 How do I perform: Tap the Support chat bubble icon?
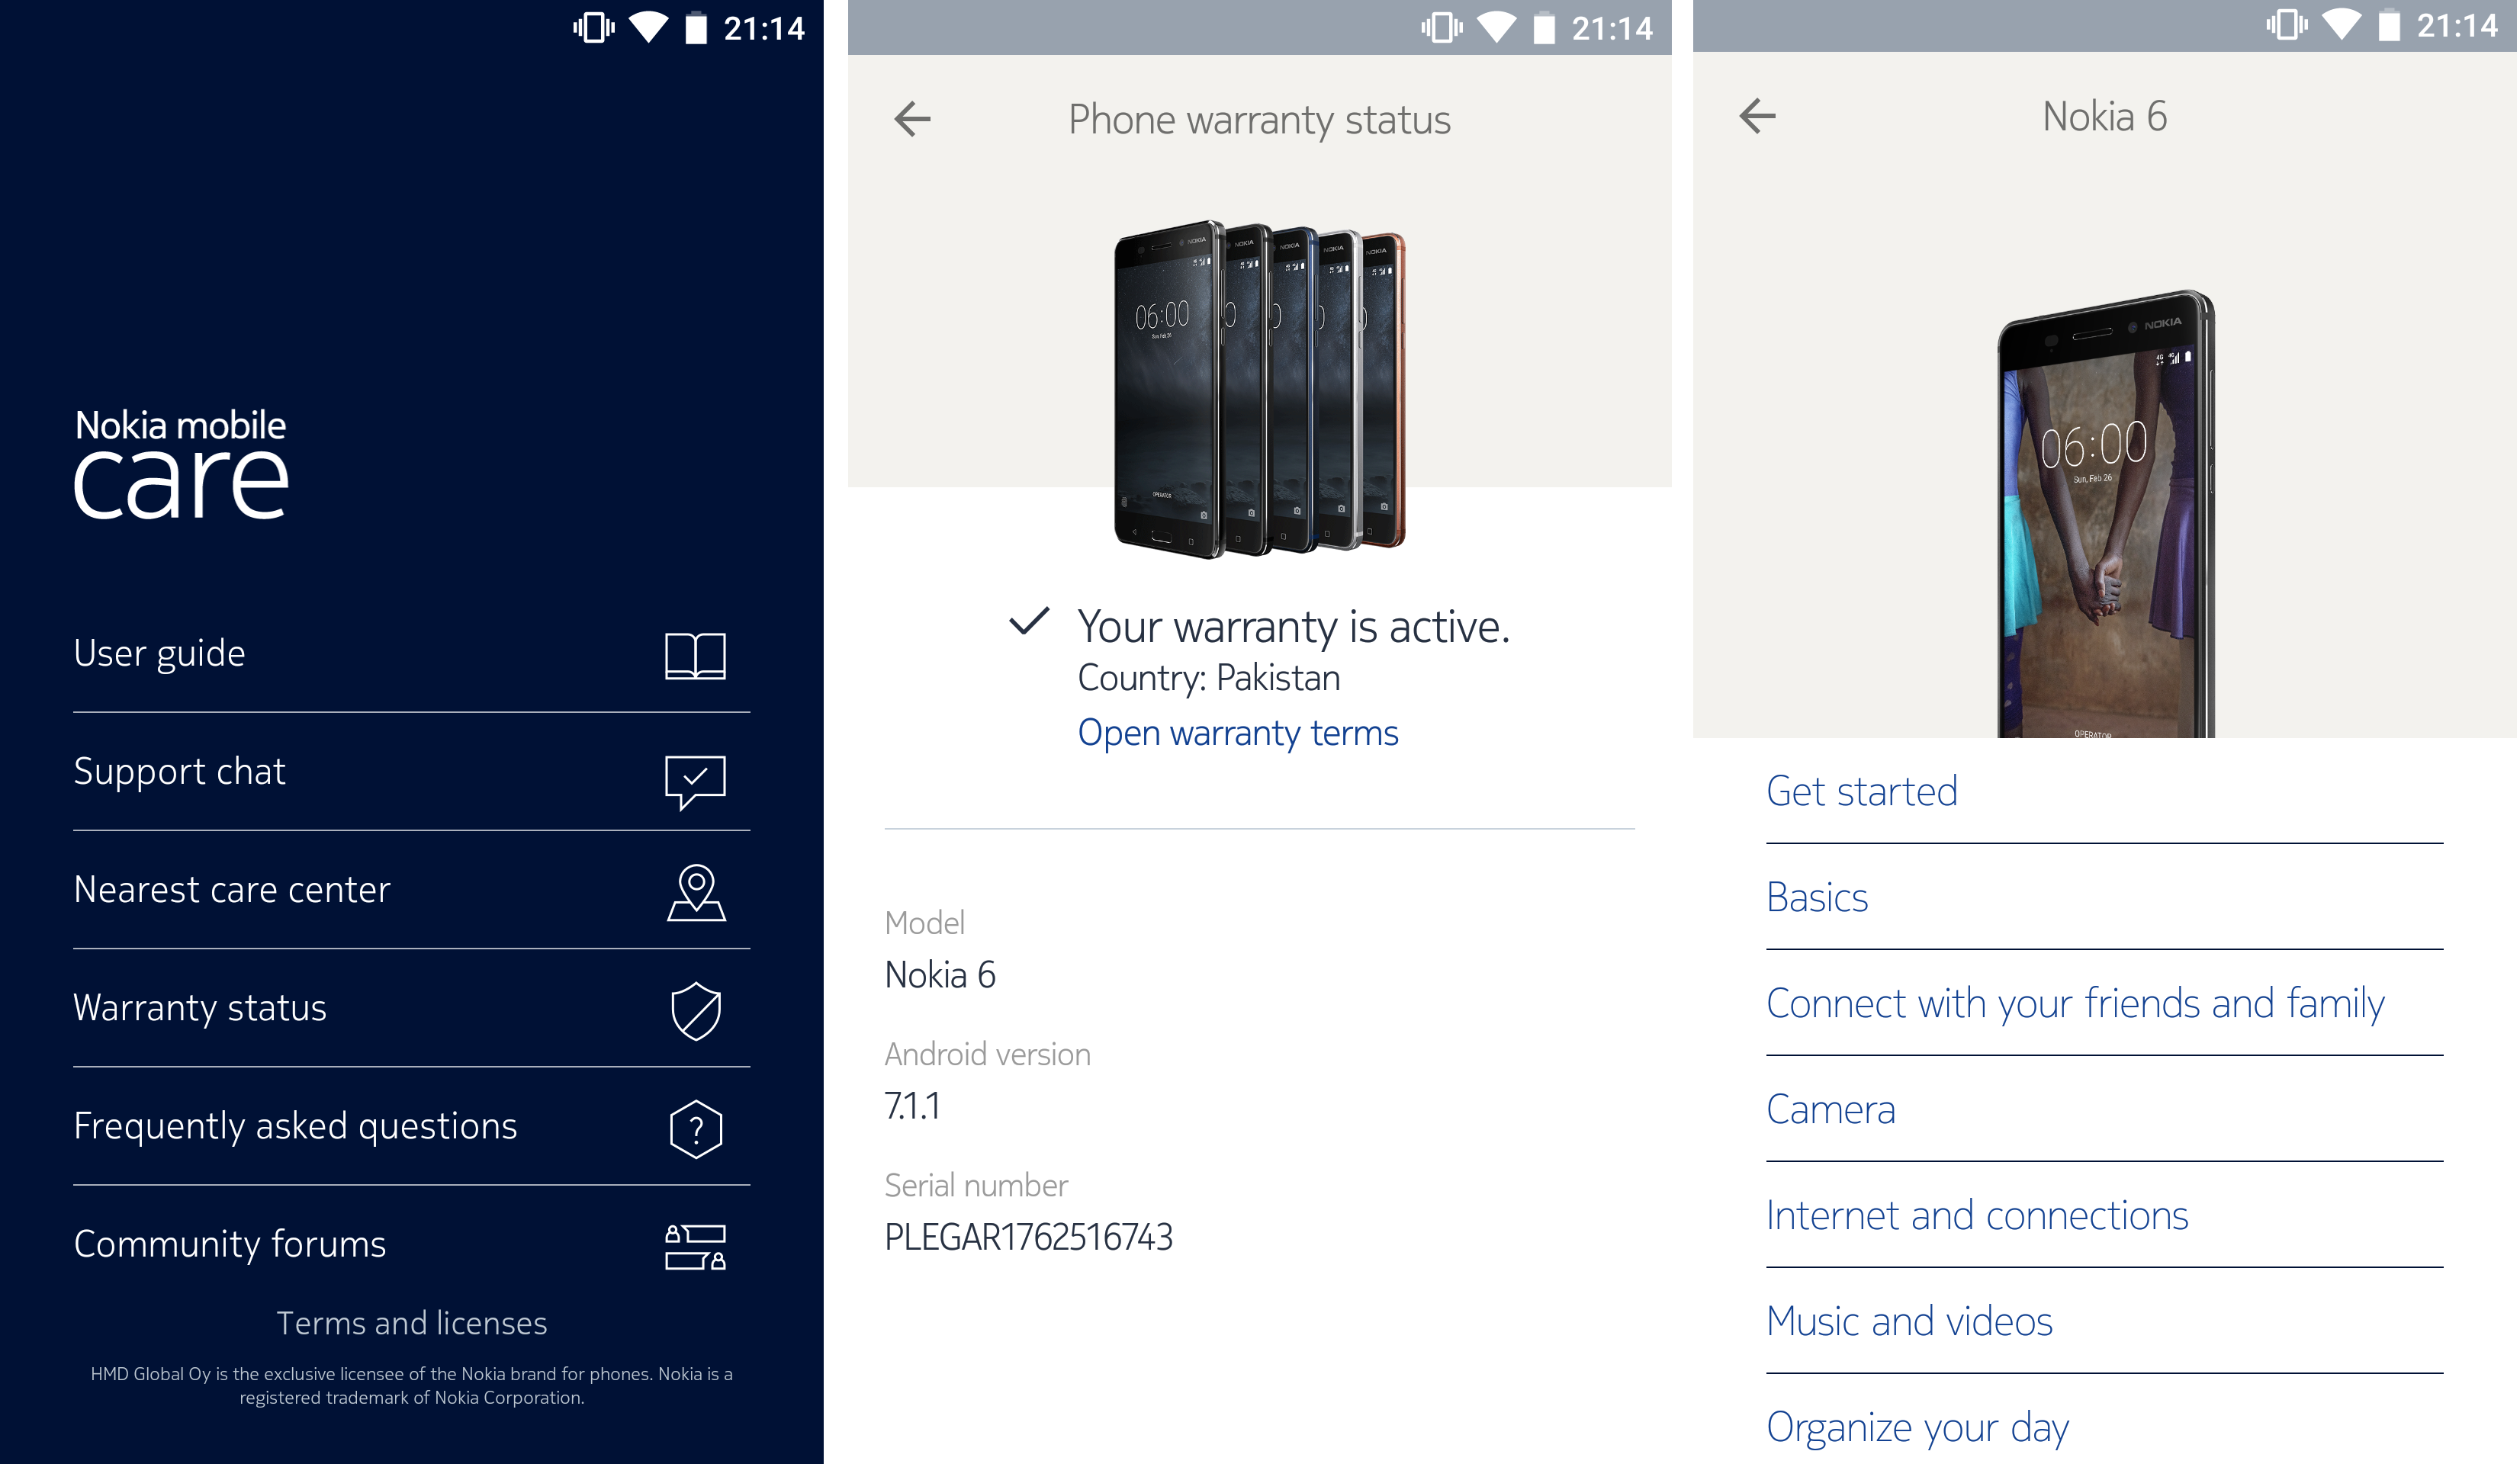tap(695, 781)
